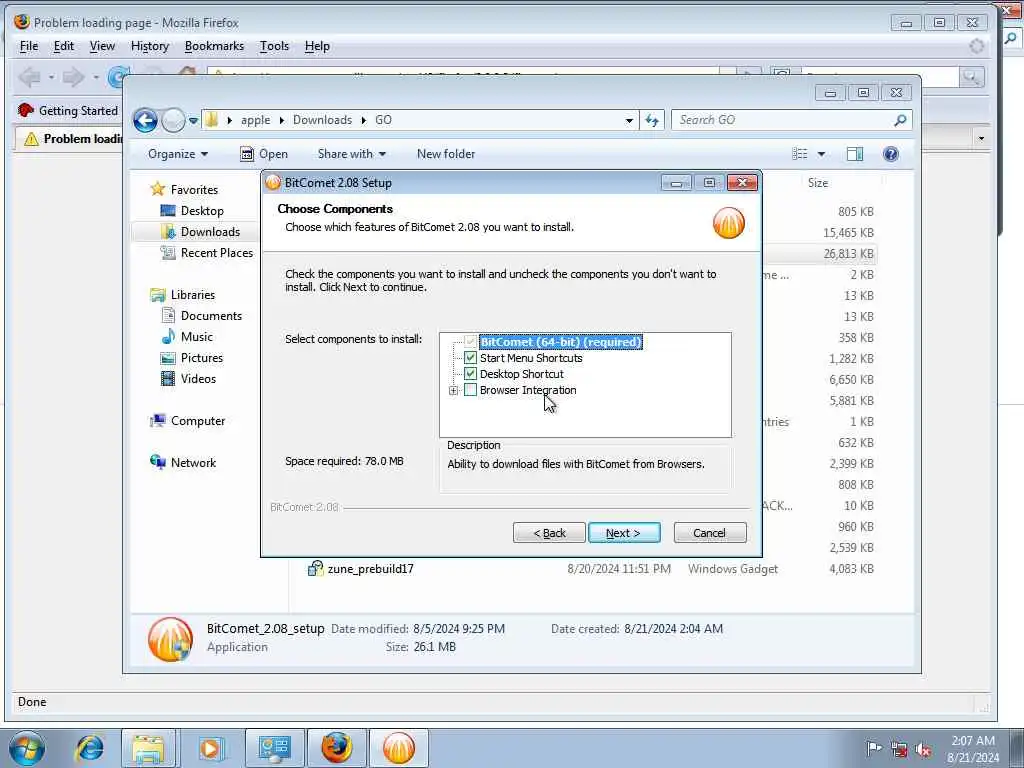Go back with the Back button
Image resolution: width=1024 pixels, height=768 pixels.
[549, 533]
